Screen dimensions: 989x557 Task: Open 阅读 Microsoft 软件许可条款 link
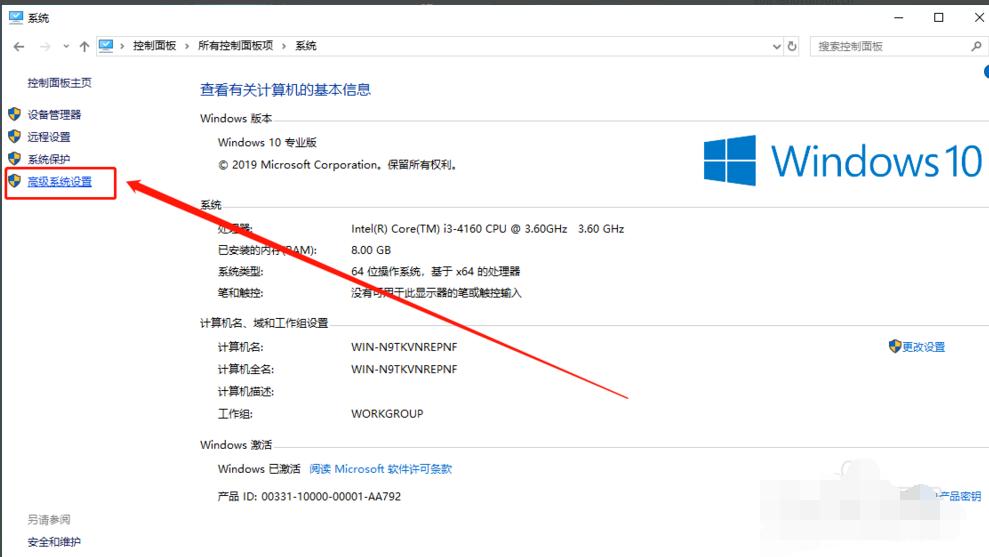[380, 469]
